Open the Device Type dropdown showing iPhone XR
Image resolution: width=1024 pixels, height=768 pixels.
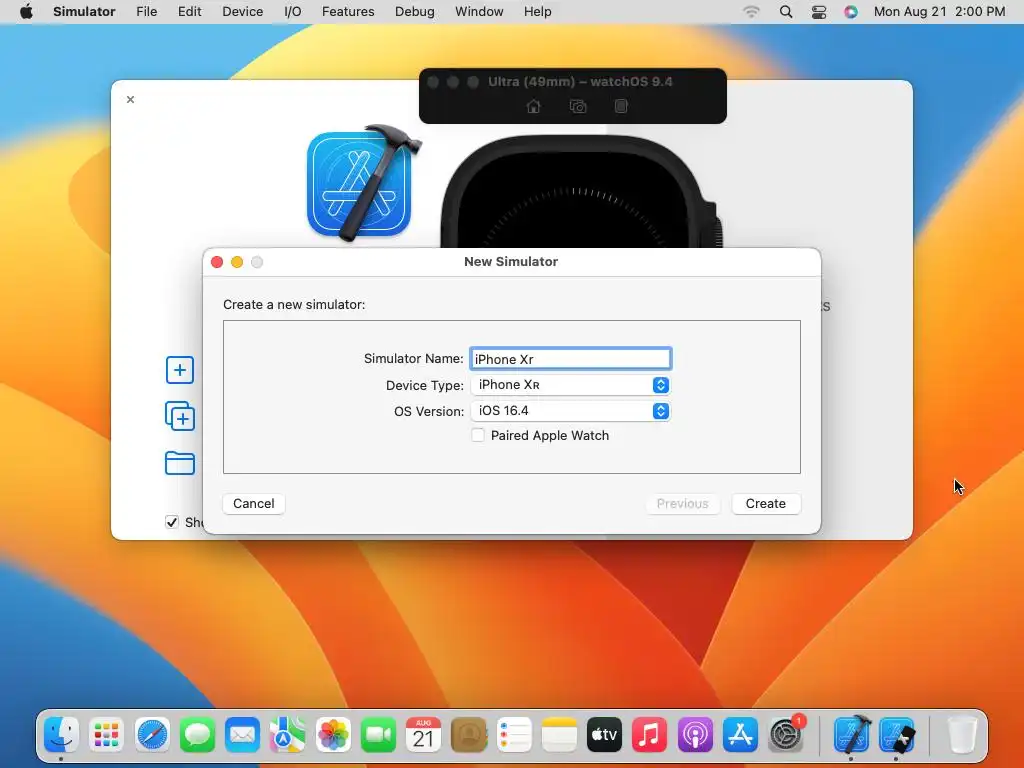[x=570, y=385]
